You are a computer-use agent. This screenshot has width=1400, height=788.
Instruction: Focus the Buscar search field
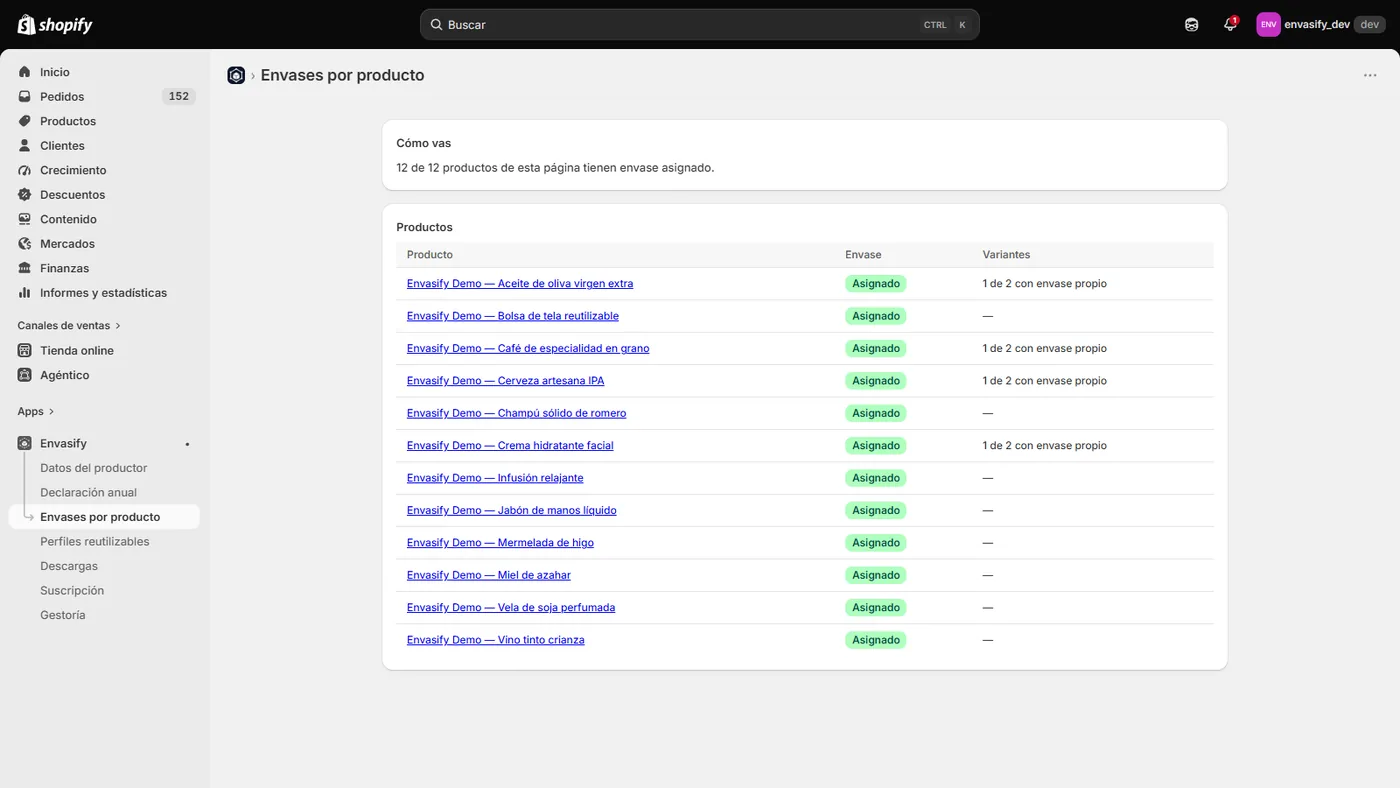click(x=700, y=25)
